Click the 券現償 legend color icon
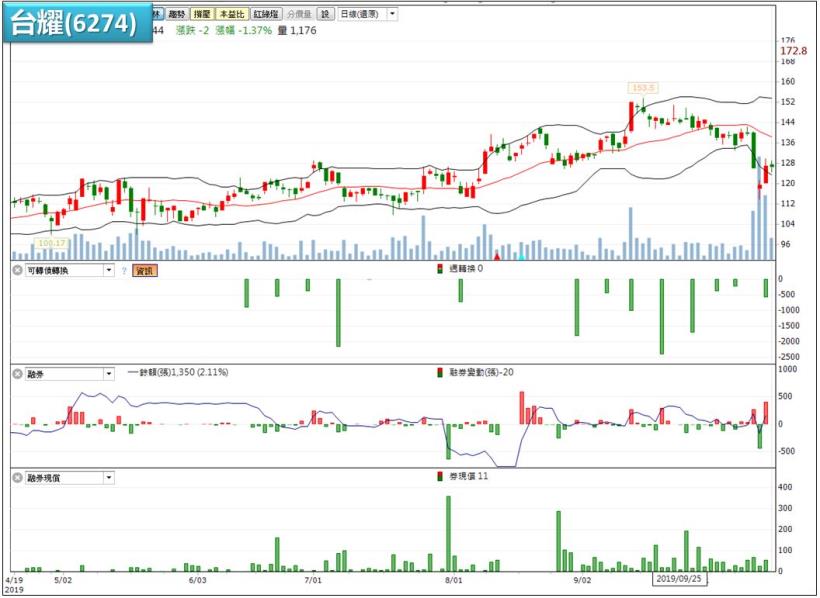The height and width of the screenshot is (598, 820). click(439, 477)
